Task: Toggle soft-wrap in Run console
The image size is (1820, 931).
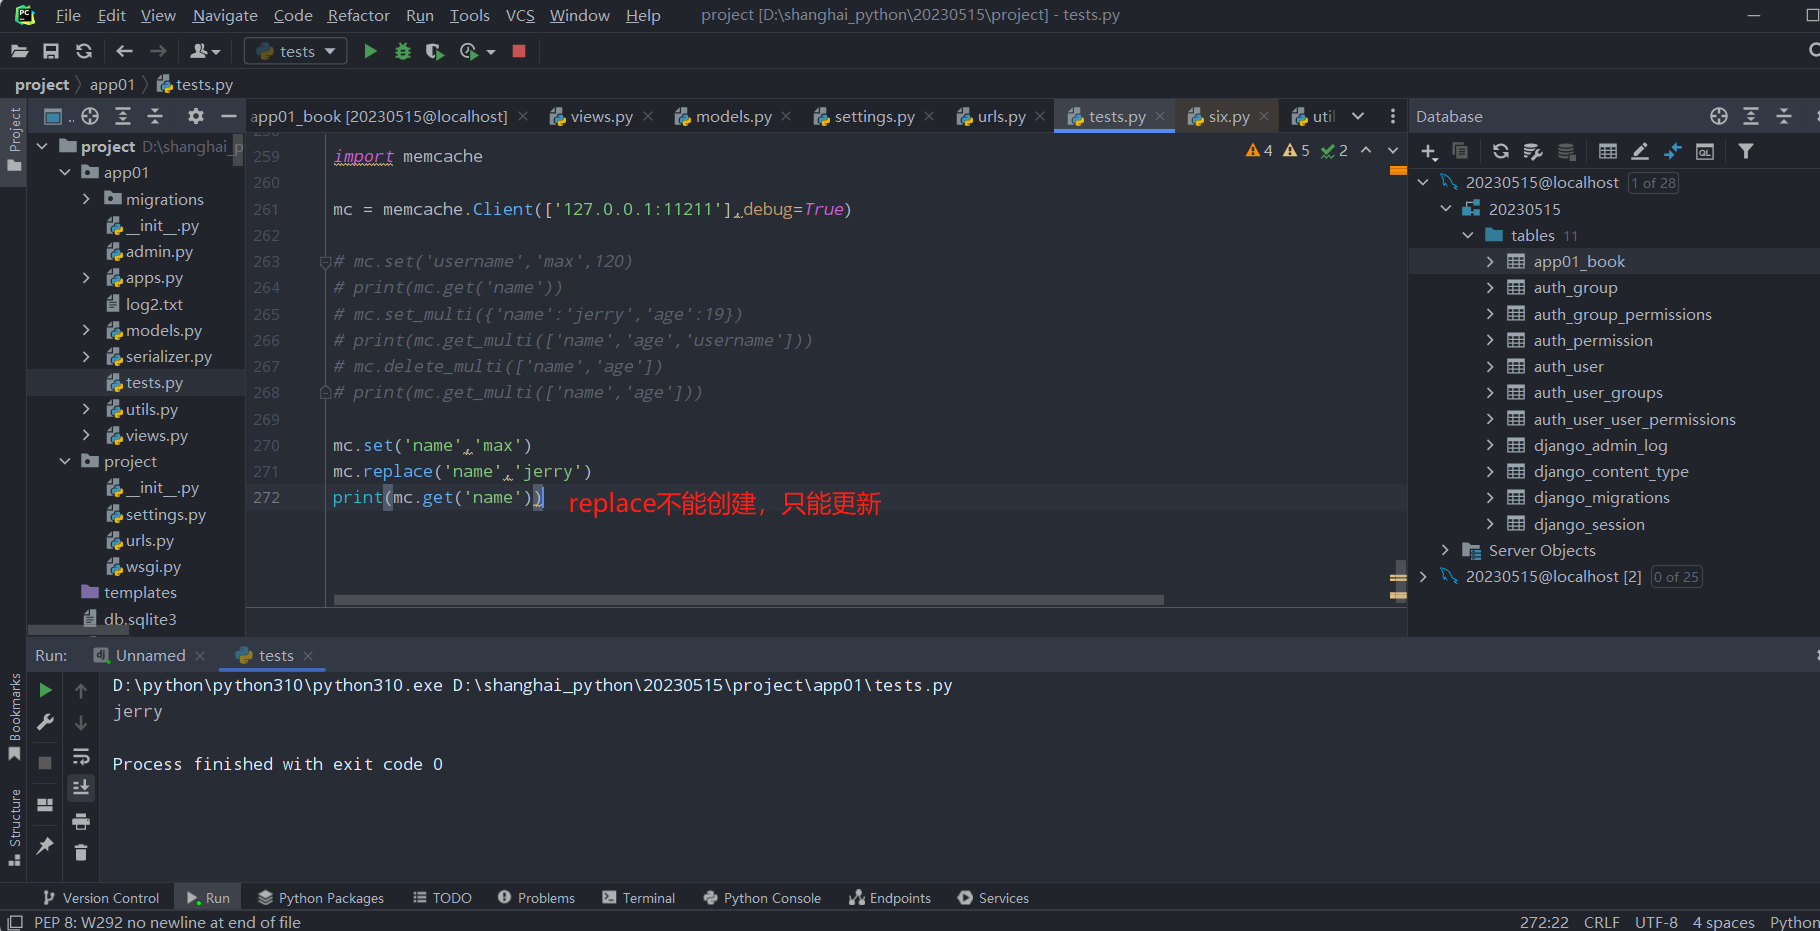Action: tap(81, 756)
